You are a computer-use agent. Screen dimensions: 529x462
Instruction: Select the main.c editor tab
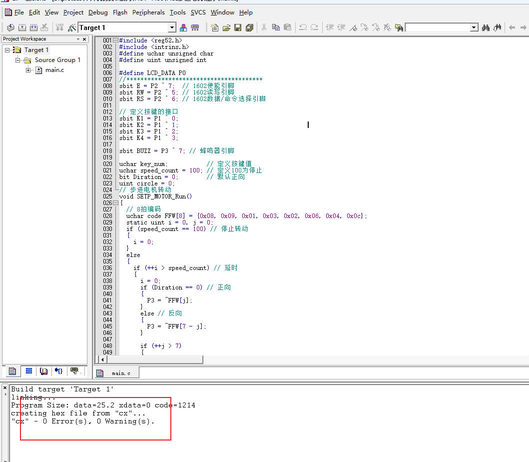117,373
